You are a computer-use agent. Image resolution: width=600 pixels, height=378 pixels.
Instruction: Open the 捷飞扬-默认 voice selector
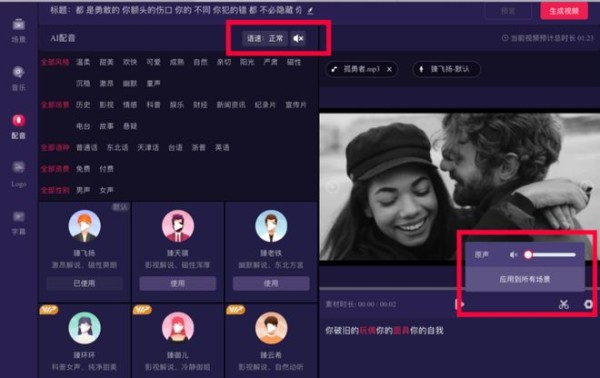tap(447, 69)
